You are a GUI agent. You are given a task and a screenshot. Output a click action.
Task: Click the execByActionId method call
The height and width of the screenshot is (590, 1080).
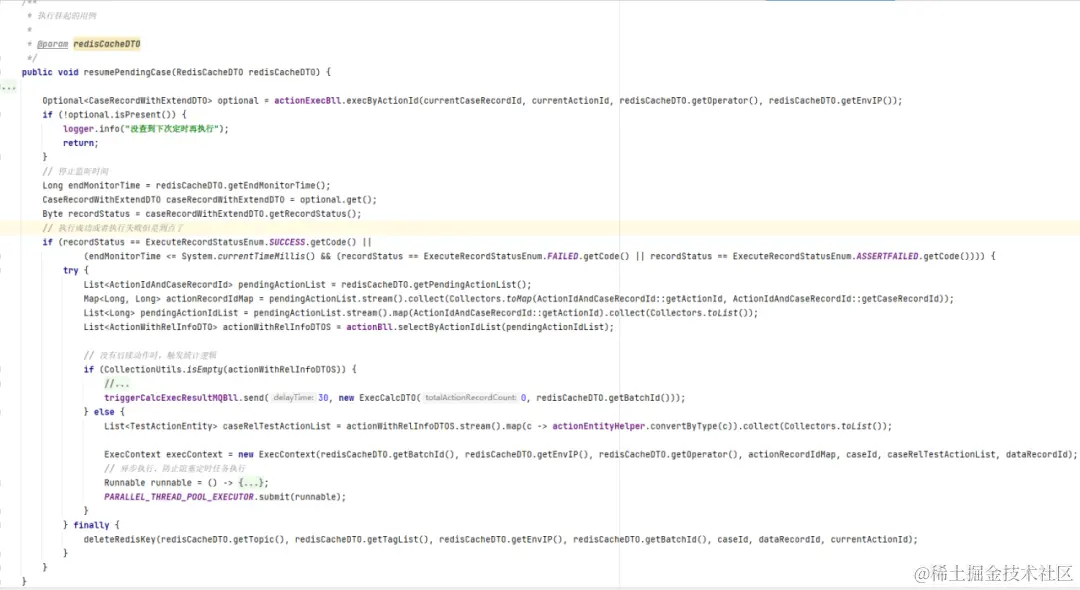tap(382, 101)
